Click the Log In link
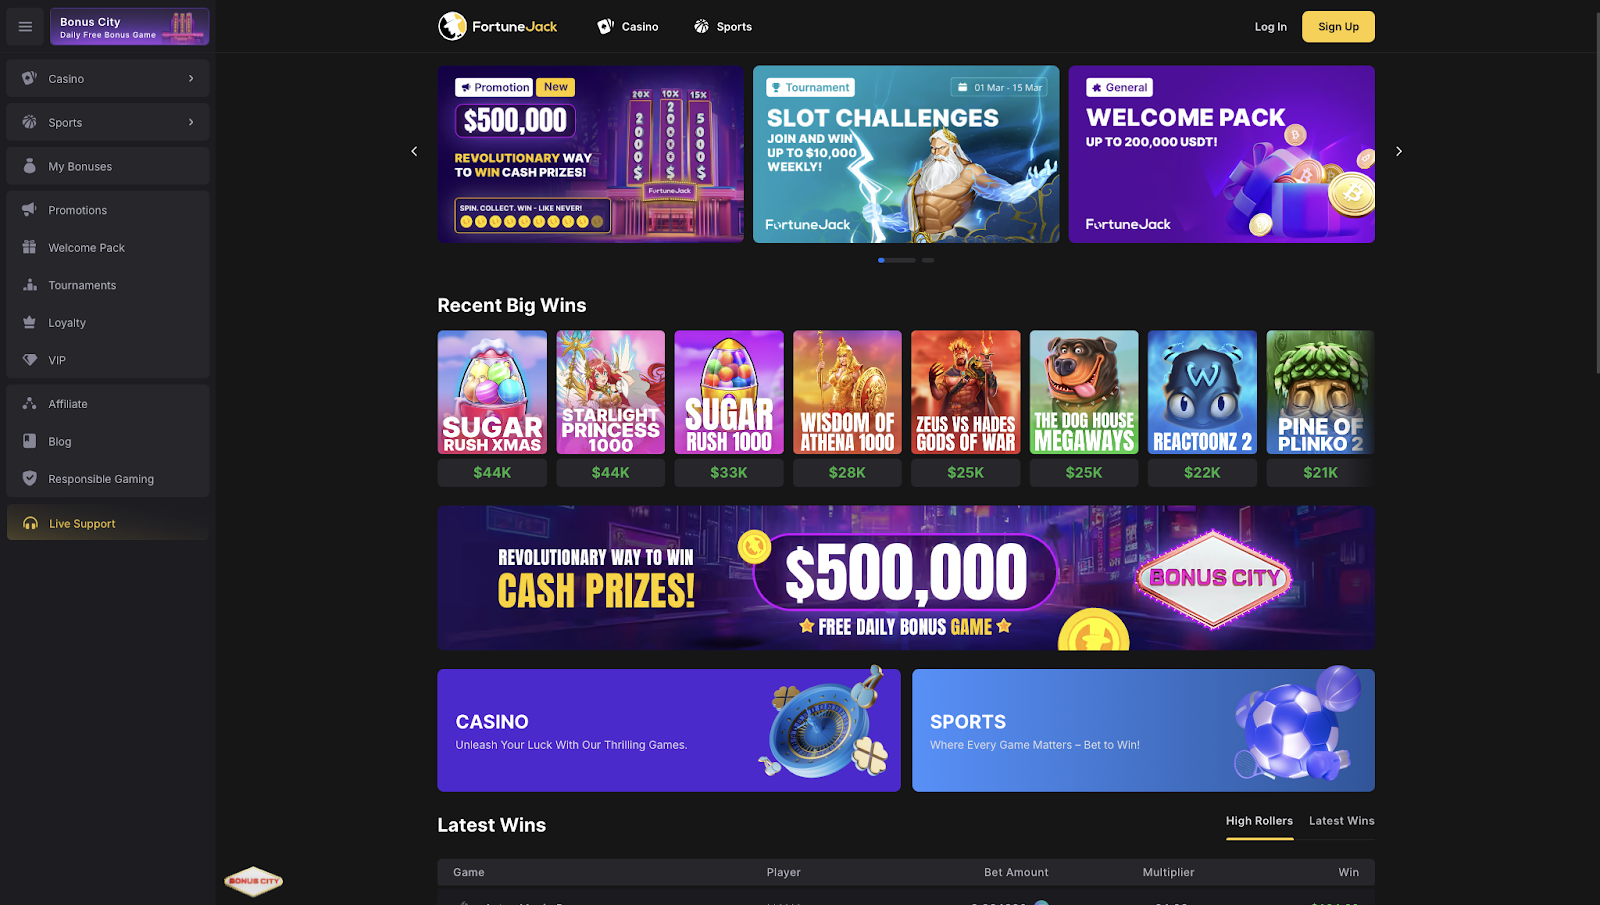Viewport: 1600px width, 905px height. pyautogui.click(x=1271, y=27)
